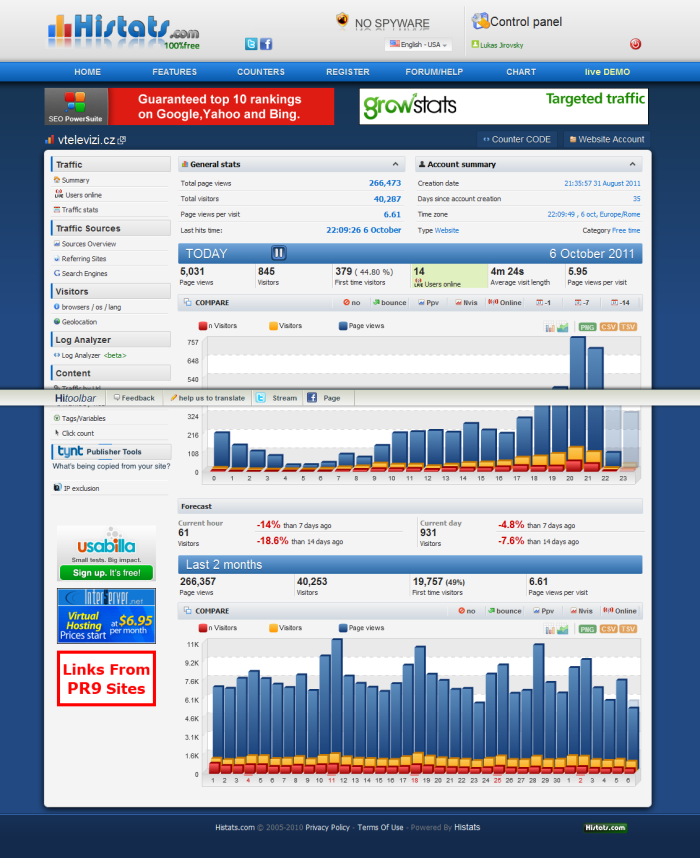Click the Counter CODE button

(x=517, y=140)
